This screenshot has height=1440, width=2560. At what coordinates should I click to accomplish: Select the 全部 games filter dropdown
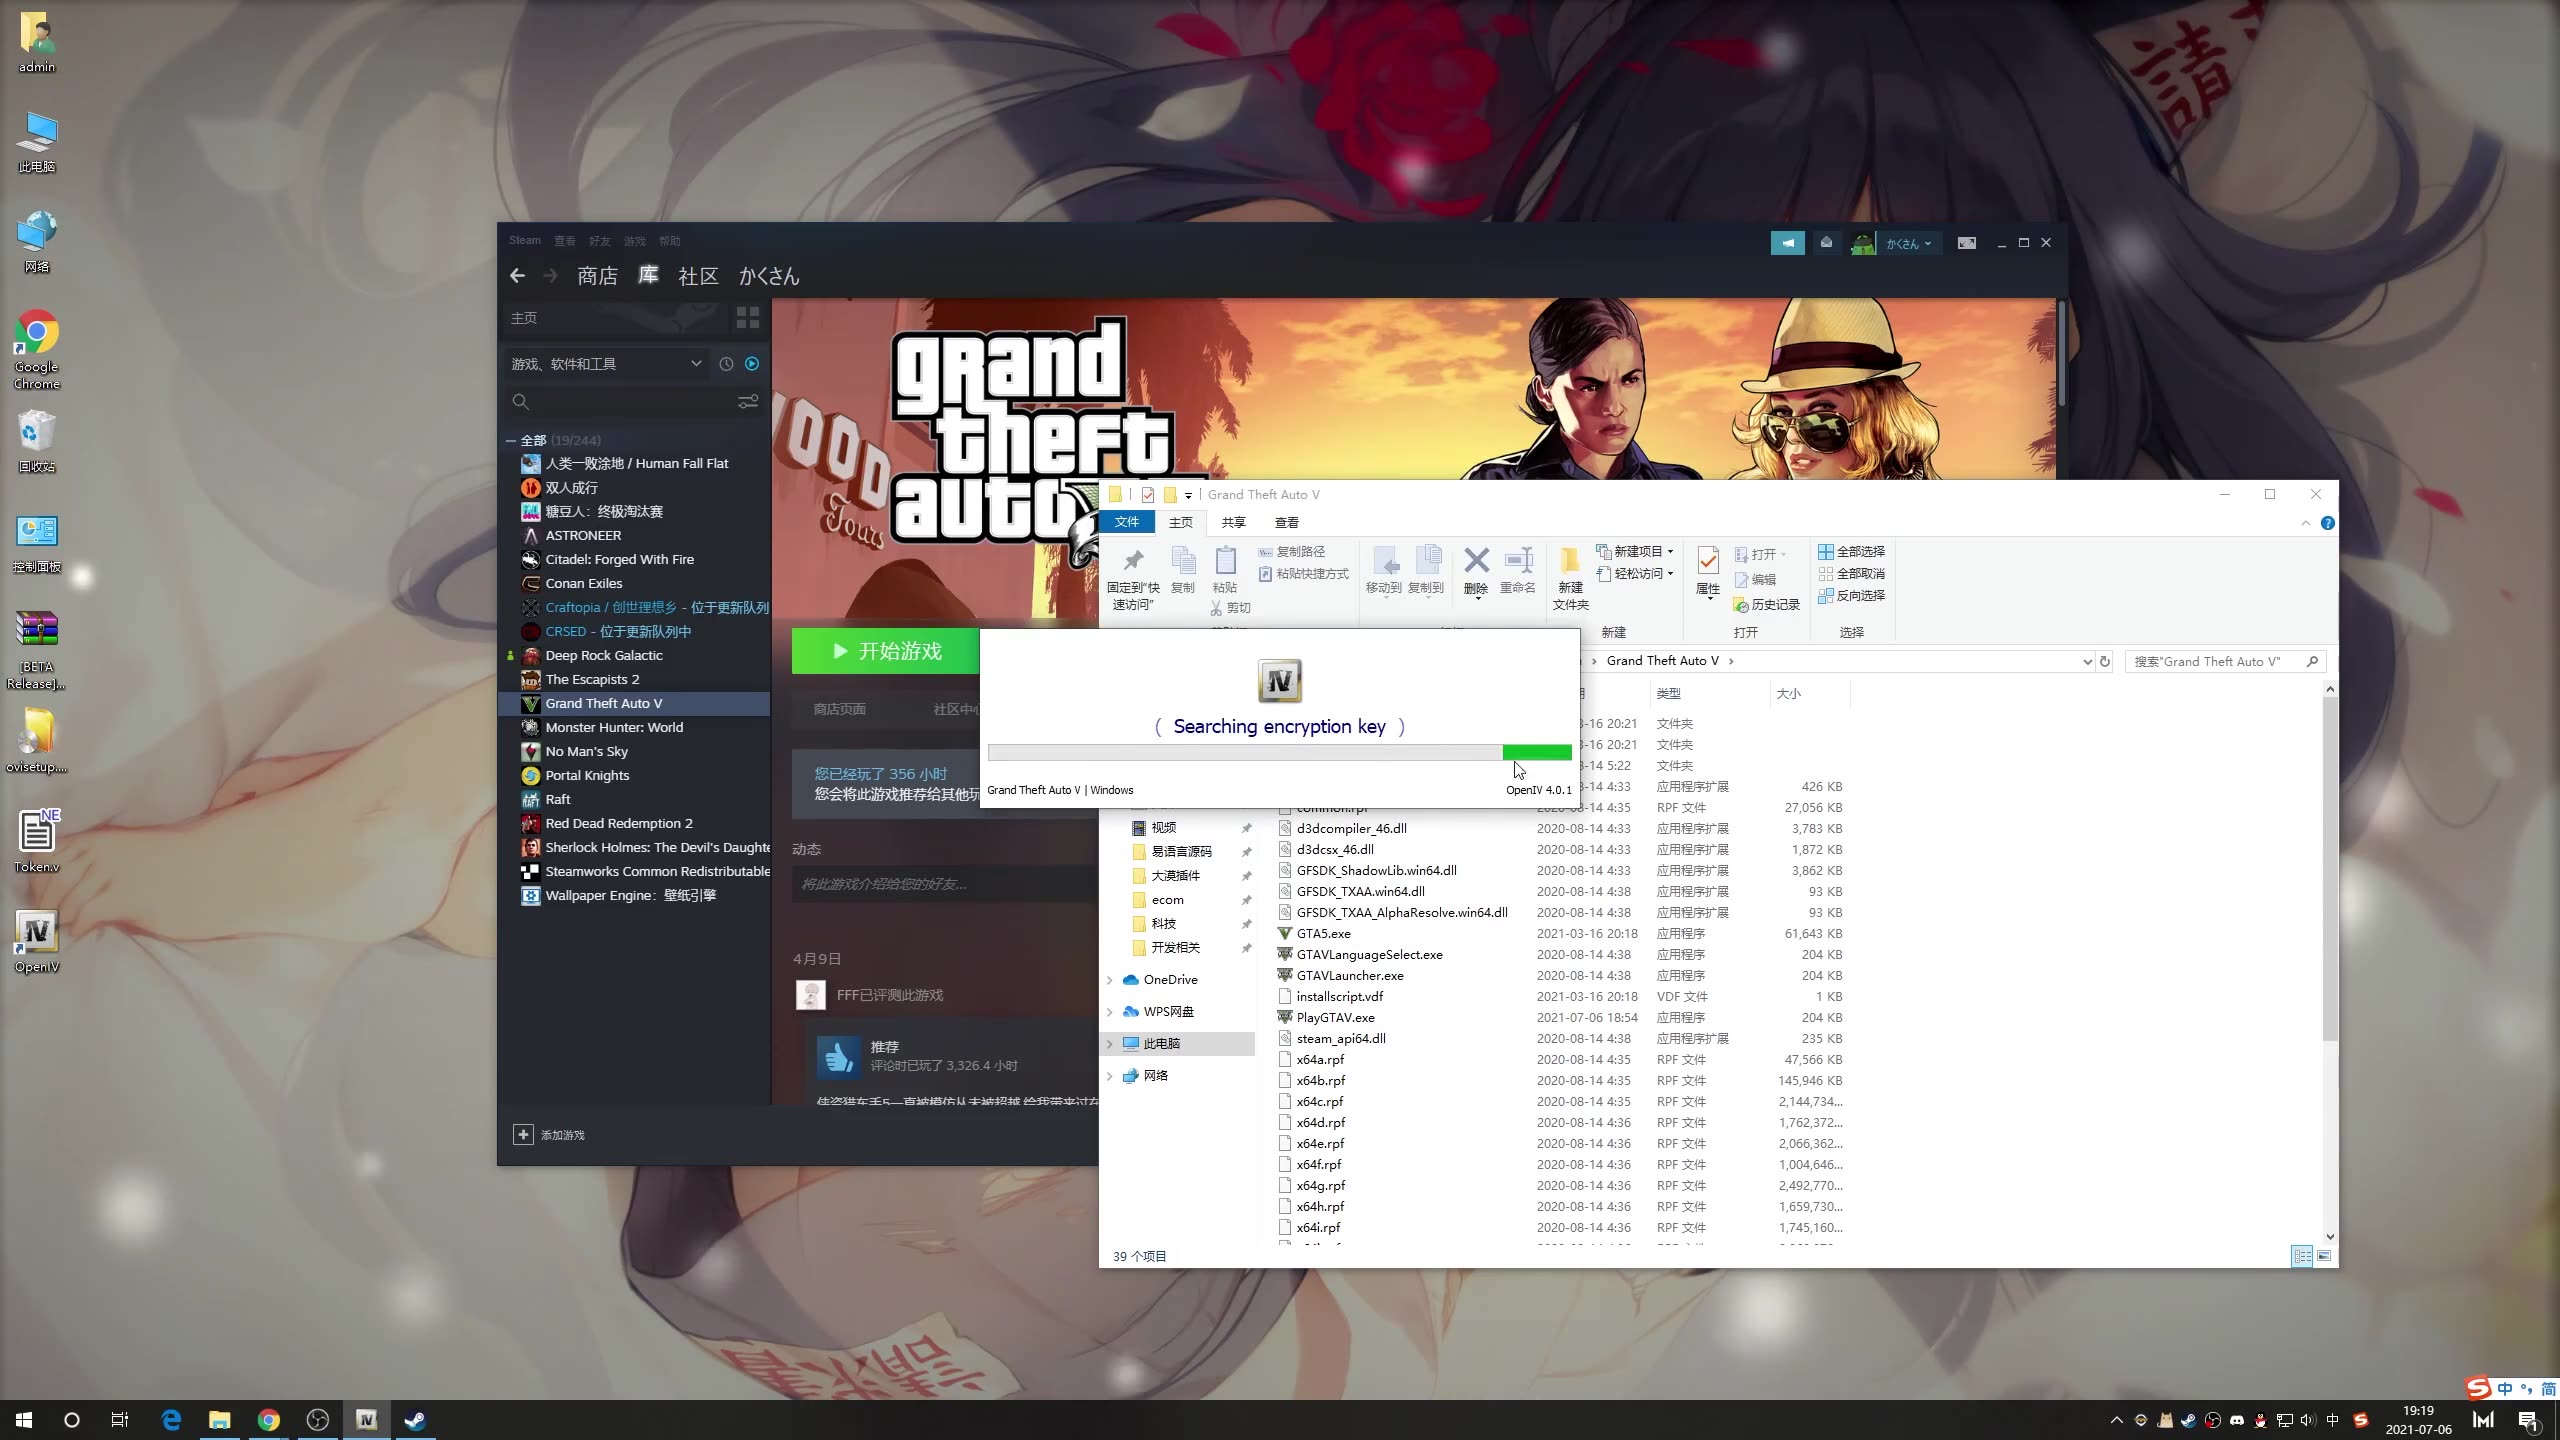(545, 438)
